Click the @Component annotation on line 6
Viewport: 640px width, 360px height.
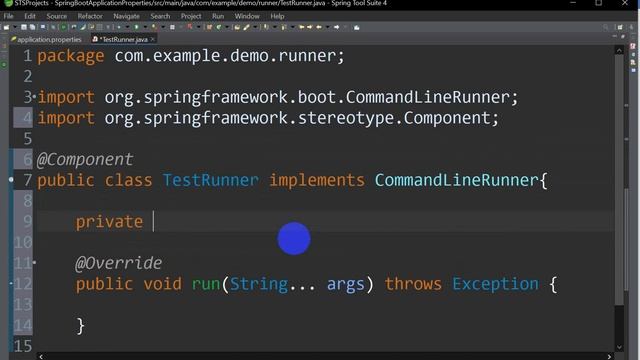[x=85, y=160]
